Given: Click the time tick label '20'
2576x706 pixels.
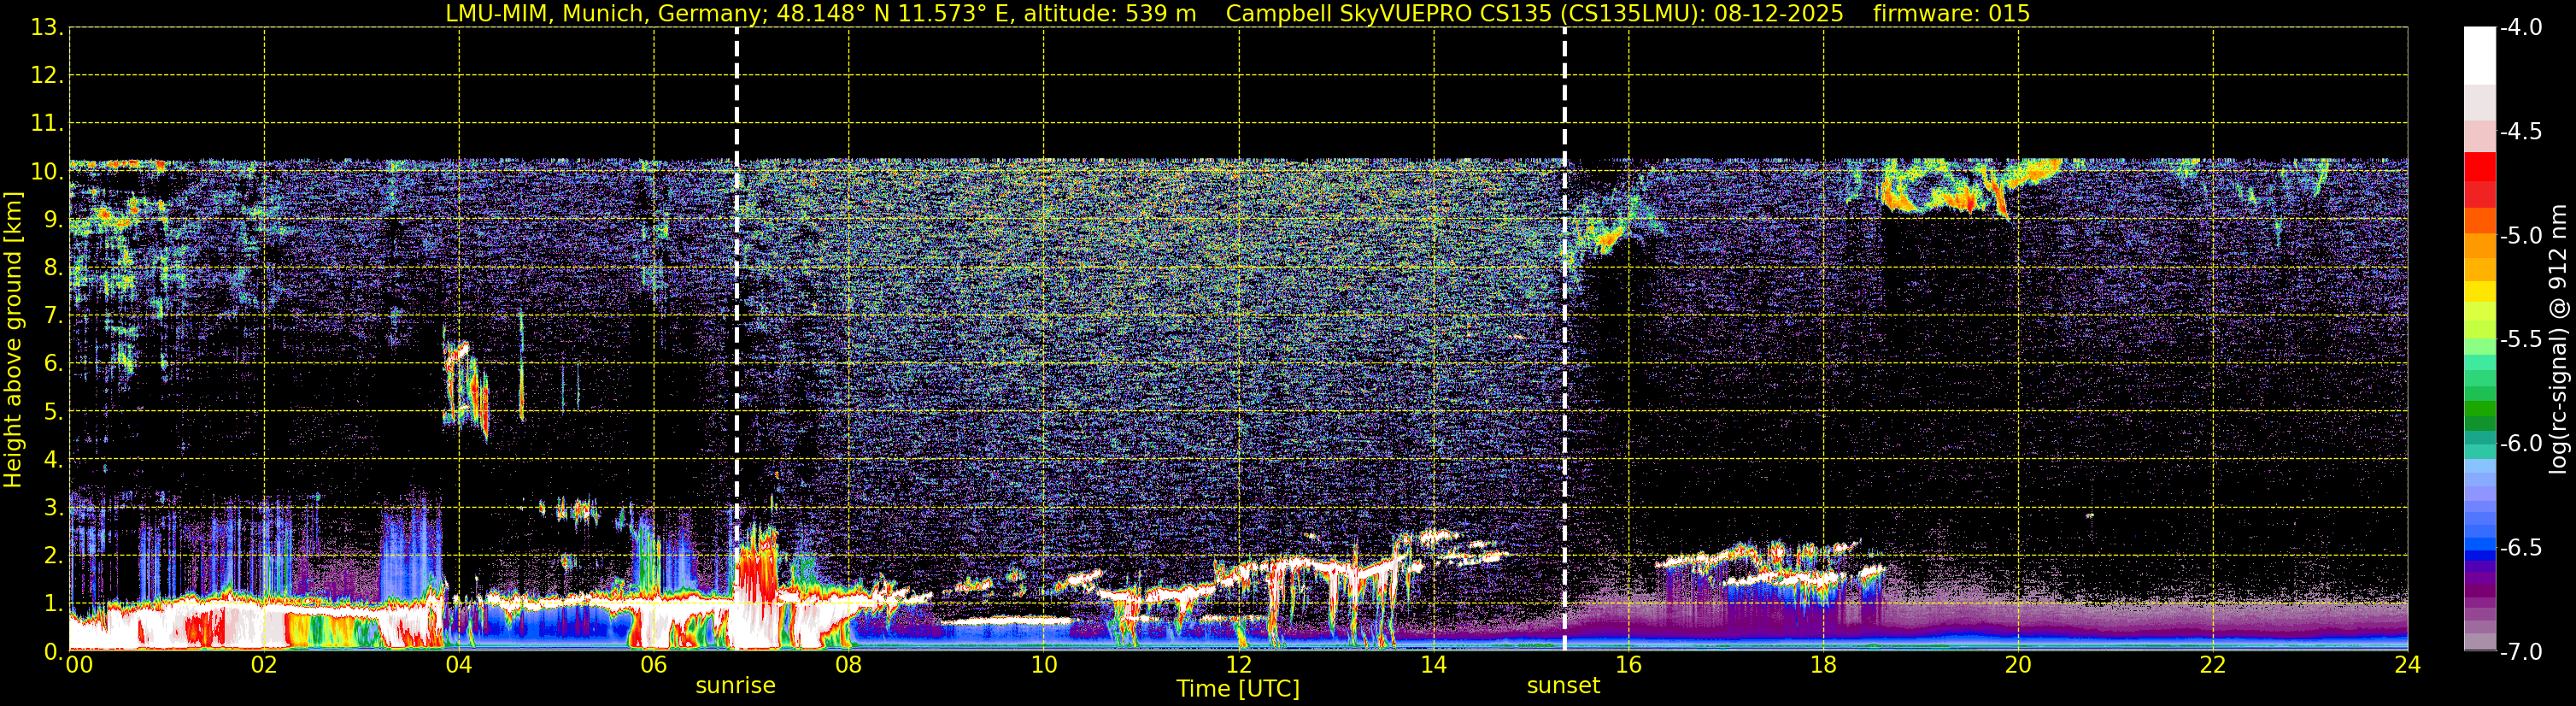Looking at the screenshot, I should pyautogui.click(x=2018, y=665).
